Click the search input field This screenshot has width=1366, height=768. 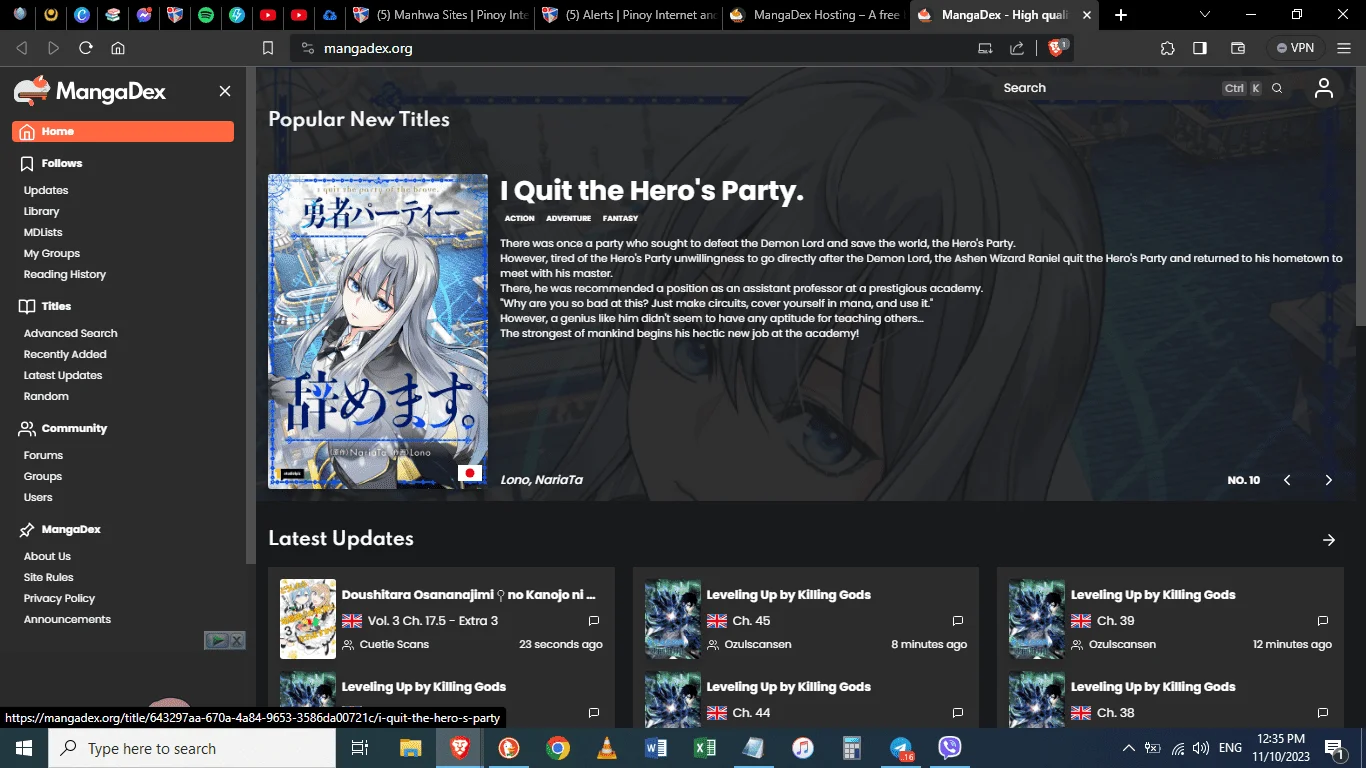(1142, 88)
